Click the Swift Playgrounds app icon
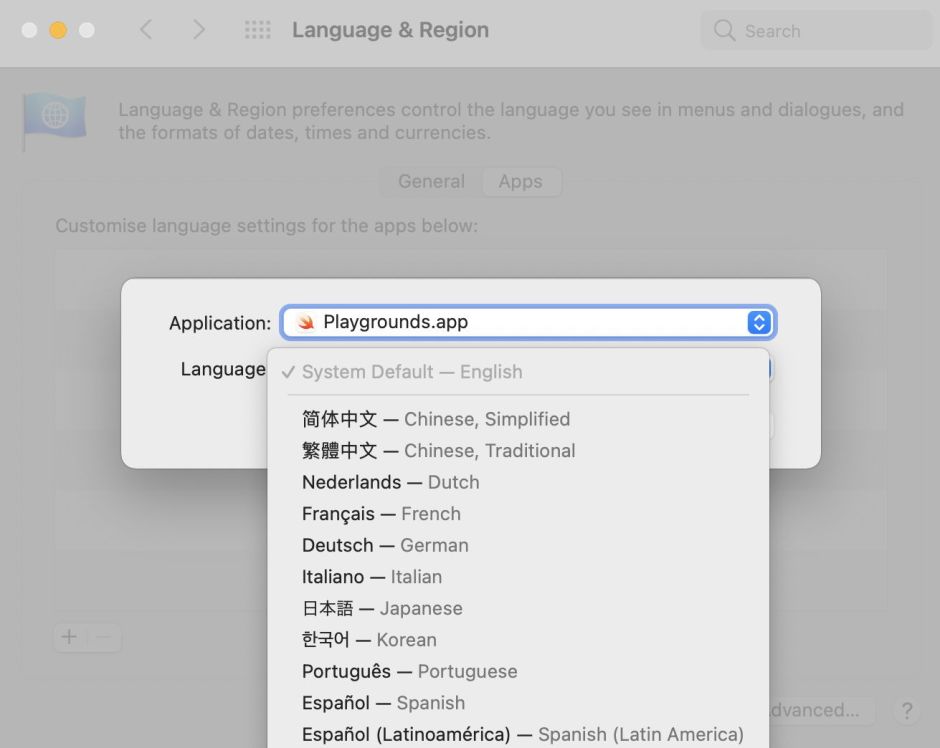The width and height of the screenshot is (940, 748). [306, 322]
